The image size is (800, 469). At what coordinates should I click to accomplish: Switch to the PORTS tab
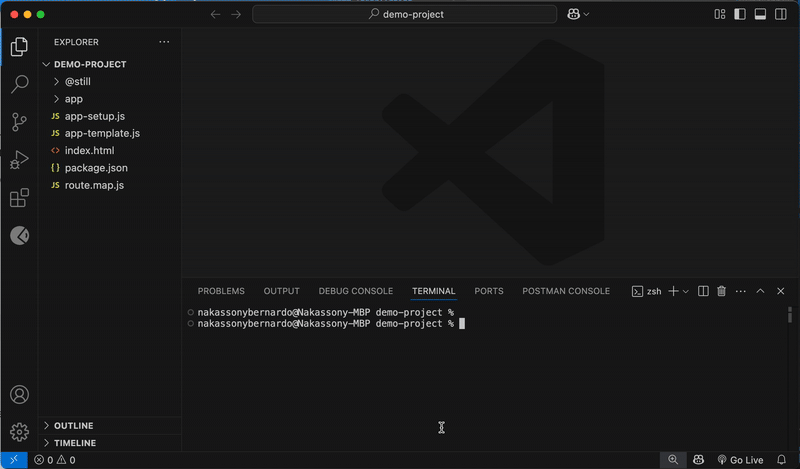point(489,291)
